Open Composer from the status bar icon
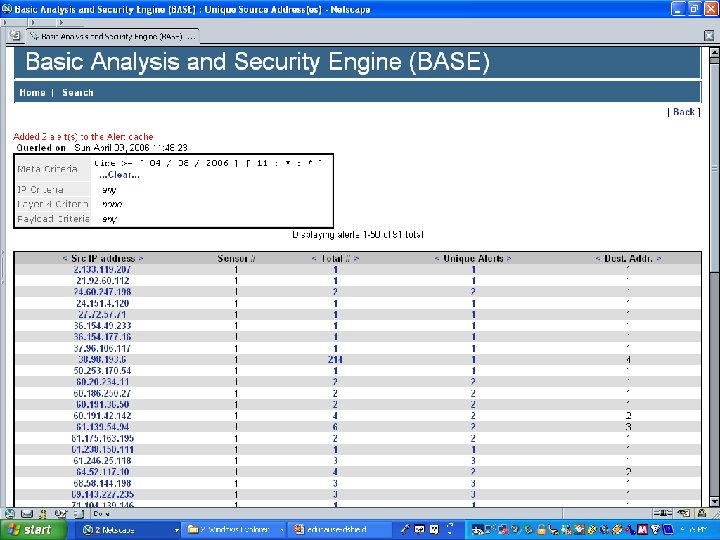720x540 pixels. point(60,513)
